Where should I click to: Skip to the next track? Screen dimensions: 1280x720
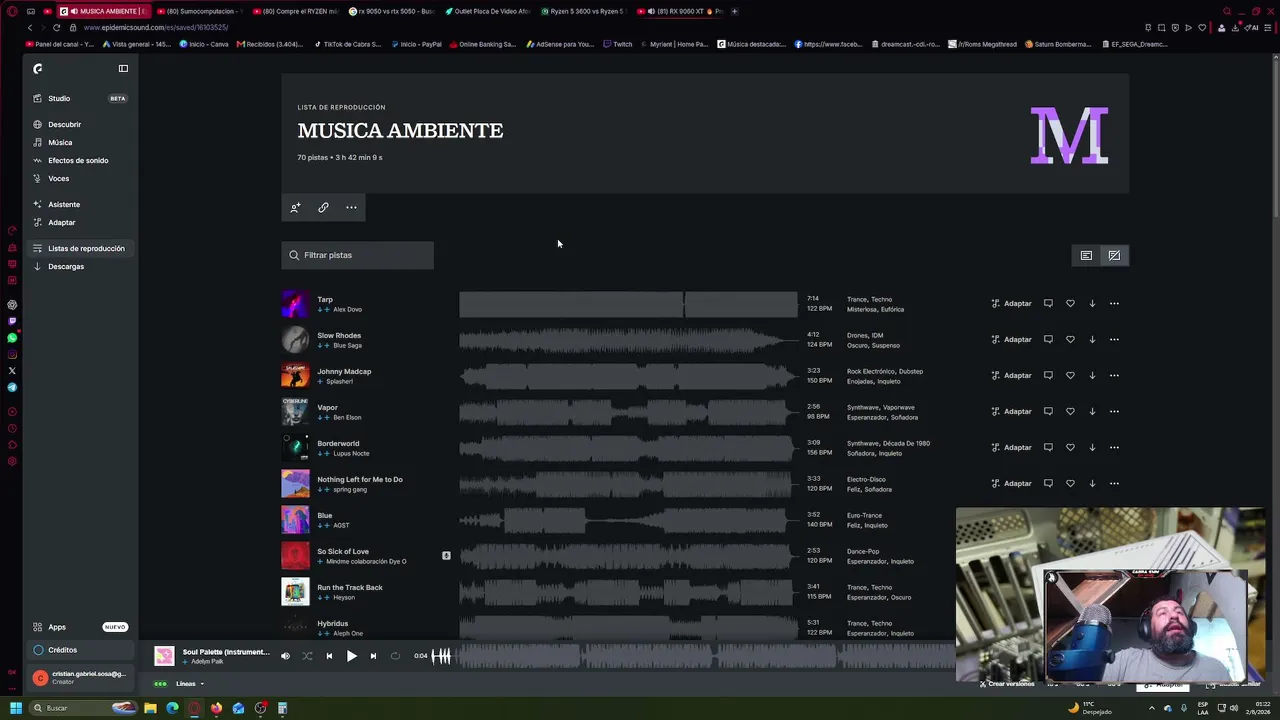coord(373,656)
